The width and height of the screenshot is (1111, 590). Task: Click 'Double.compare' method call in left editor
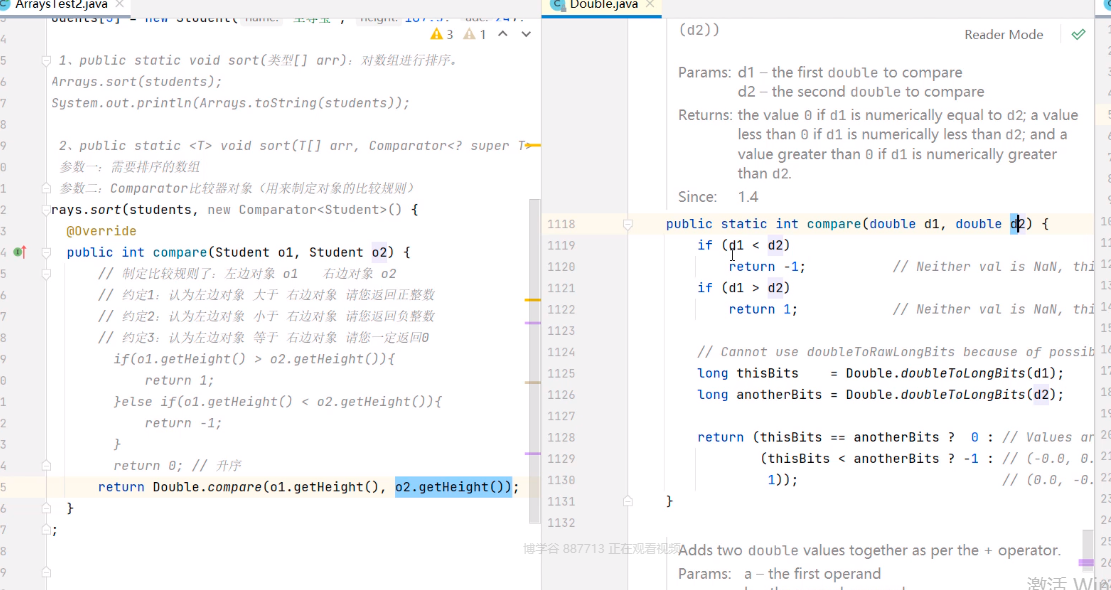[x=207, y=487]
